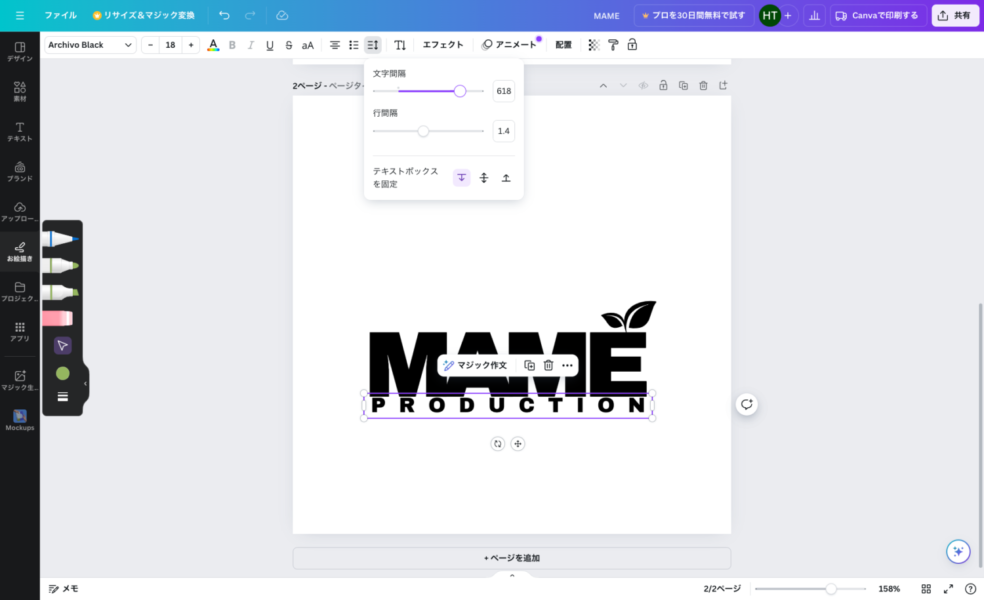Image resolution: width=984 pixels, height=600 pixels.
Task: Switch to vertical text direction
Action: tap(400, 45)
